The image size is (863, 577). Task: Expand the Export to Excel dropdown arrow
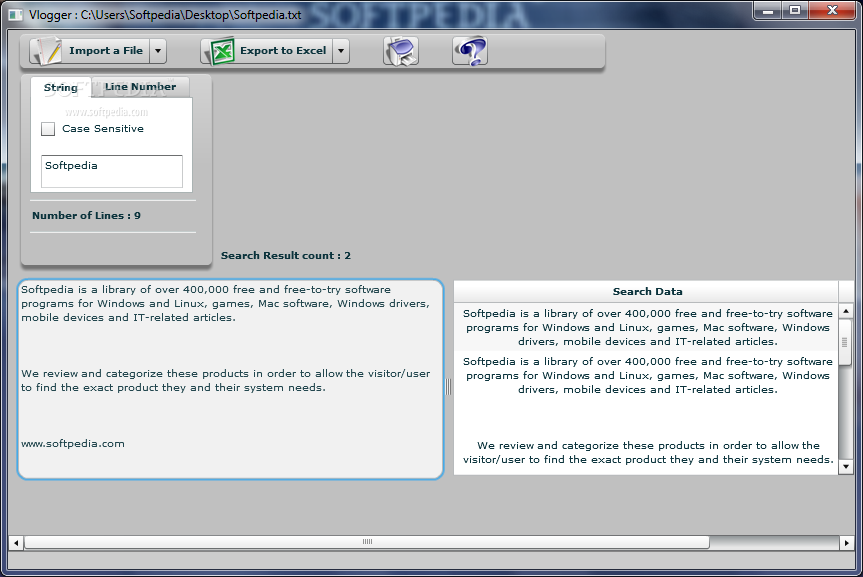tap(341, 51)
